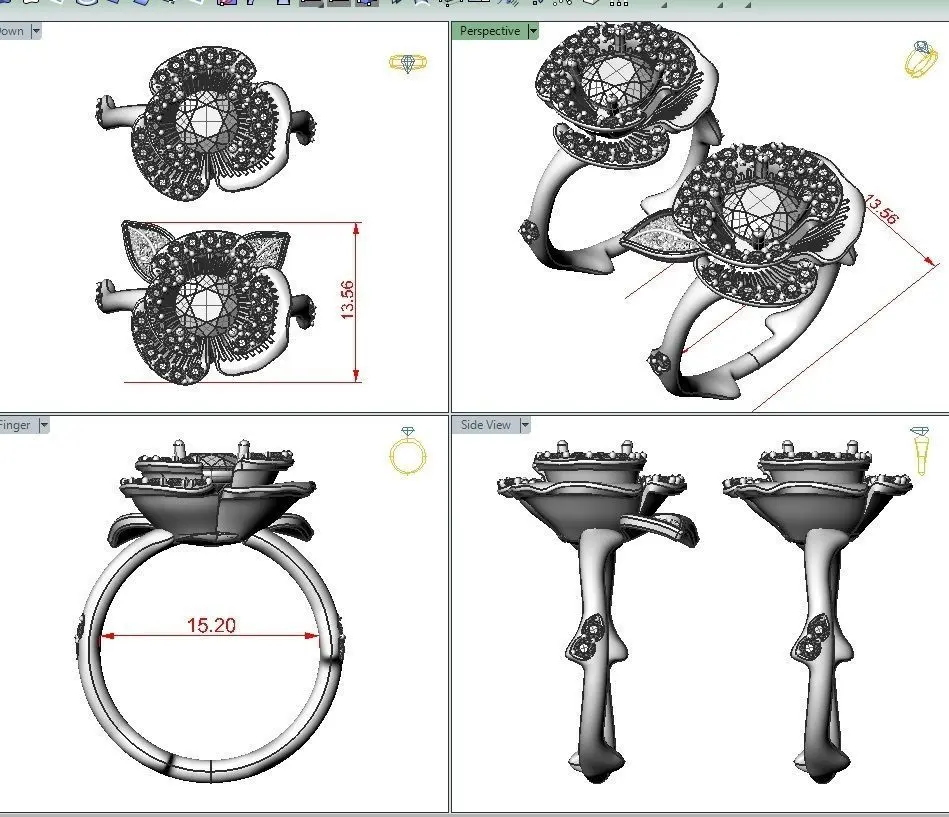949x817 pixels.
Task: Open the Perspective viewport dropdown arrow
Action: tap(533, 31)
